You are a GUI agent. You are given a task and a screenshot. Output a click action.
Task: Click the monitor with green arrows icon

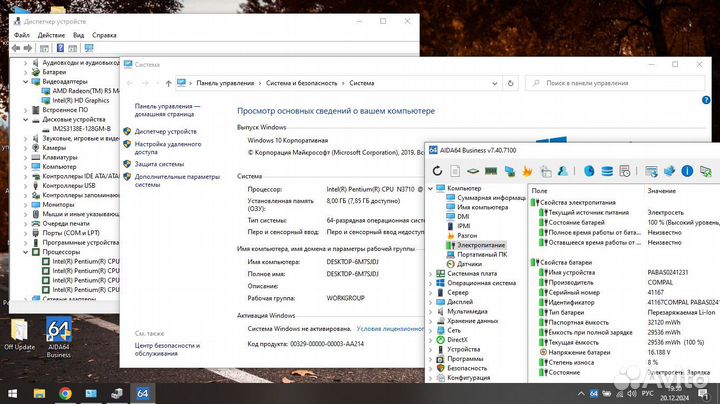pos(705,171)
